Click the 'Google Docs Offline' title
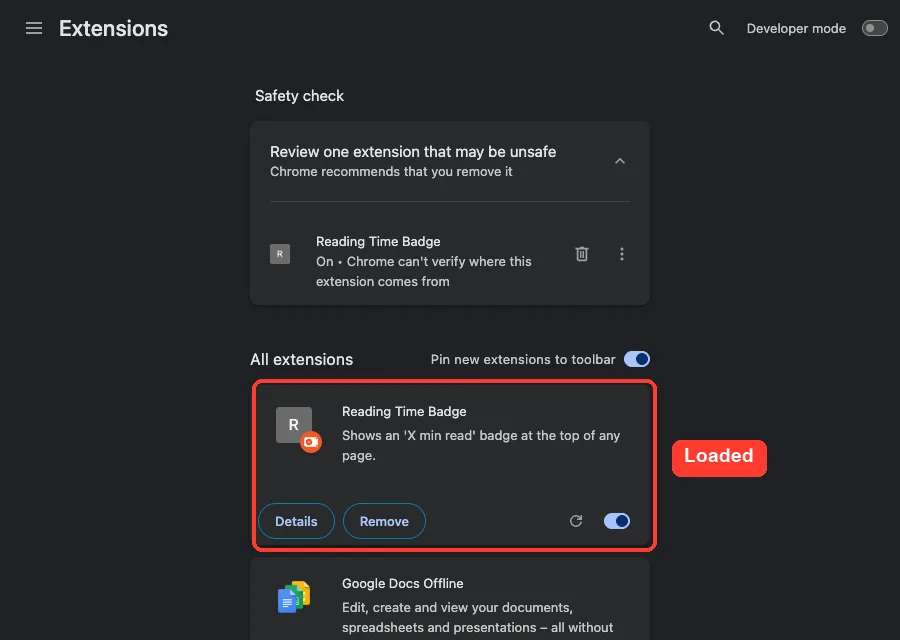The image size is (900, 640). [402, 584]
